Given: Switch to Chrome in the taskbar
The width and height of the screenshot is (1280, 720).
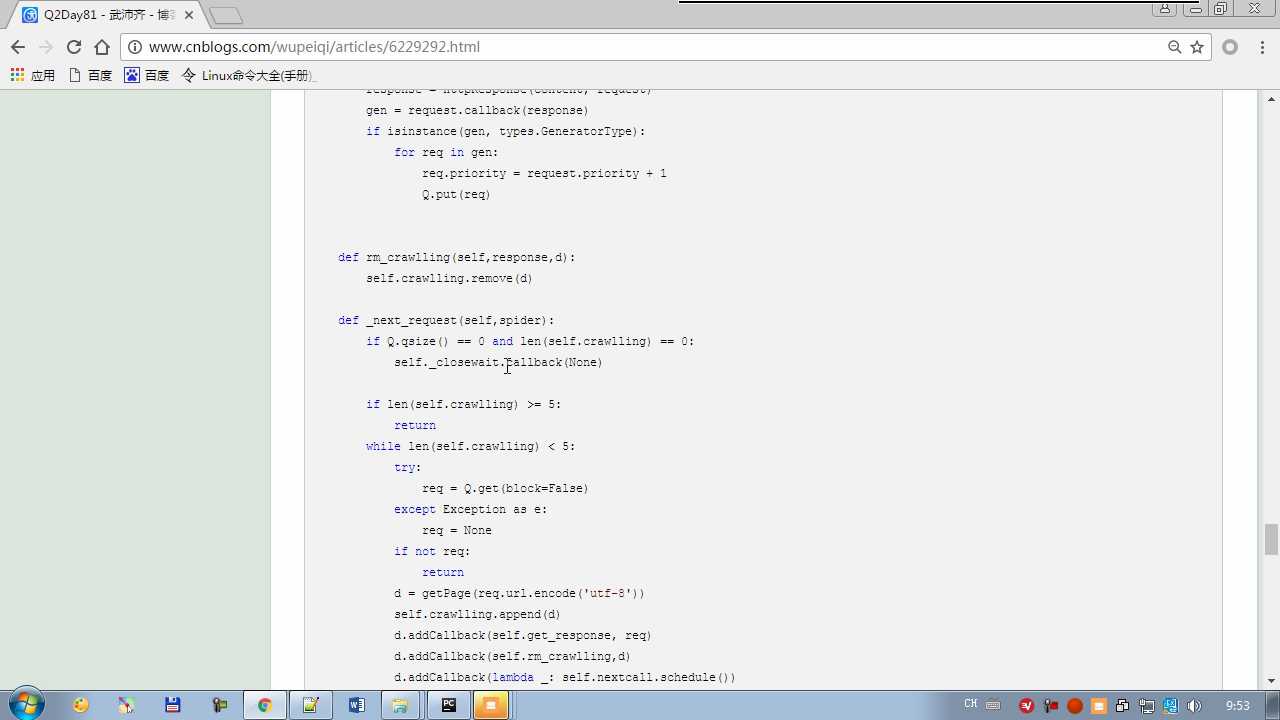Looking at the screenshot, I should tap(265, 705).
